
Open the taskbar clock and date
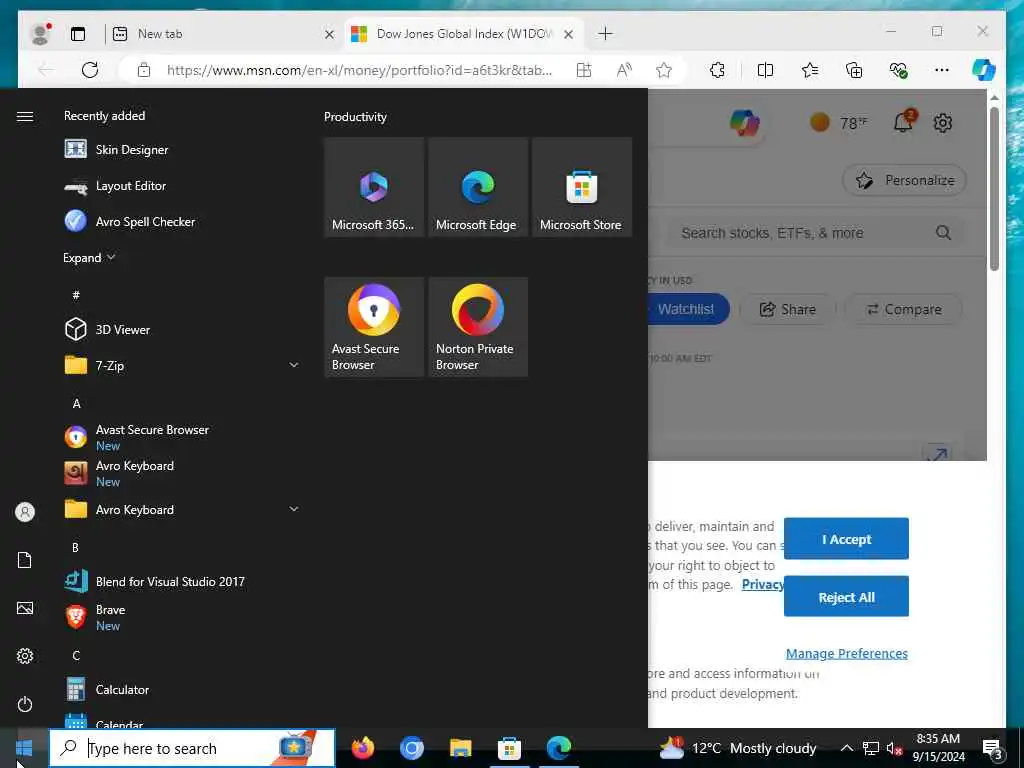(x=938, y=748)
